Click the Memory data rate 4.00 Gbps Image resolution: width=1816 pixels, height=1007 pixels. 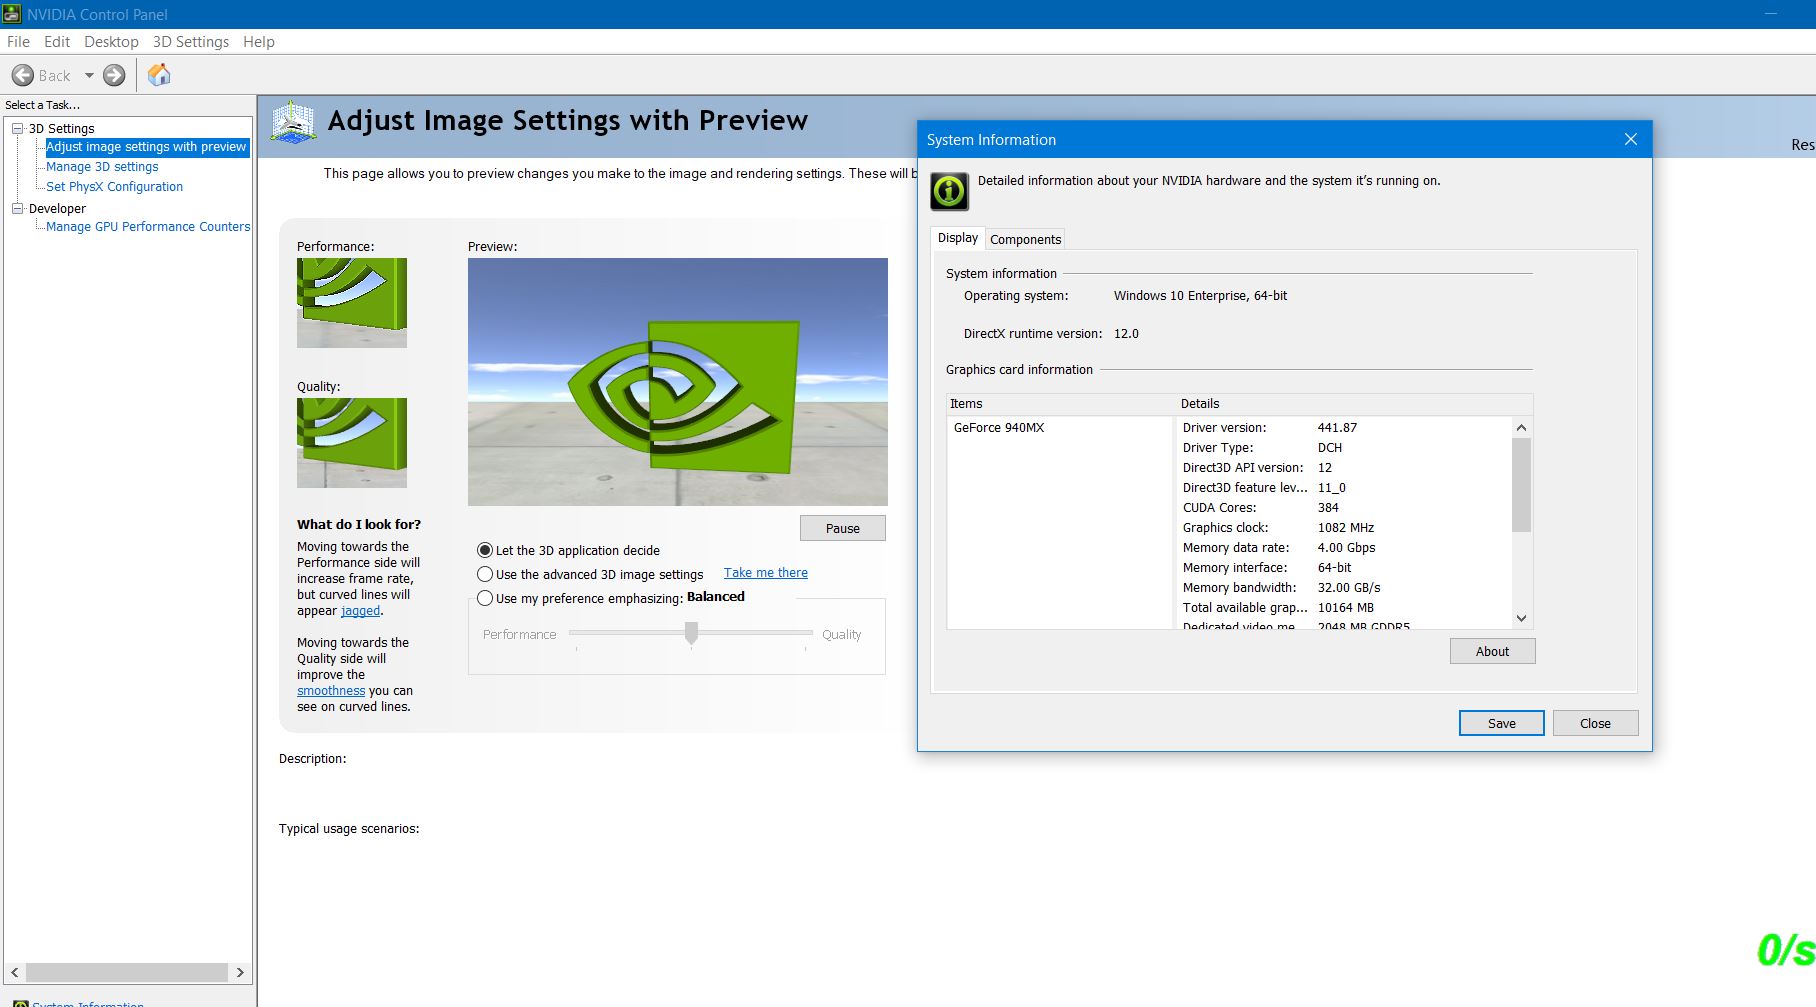pyautogui.click(x=1346, y=548)
